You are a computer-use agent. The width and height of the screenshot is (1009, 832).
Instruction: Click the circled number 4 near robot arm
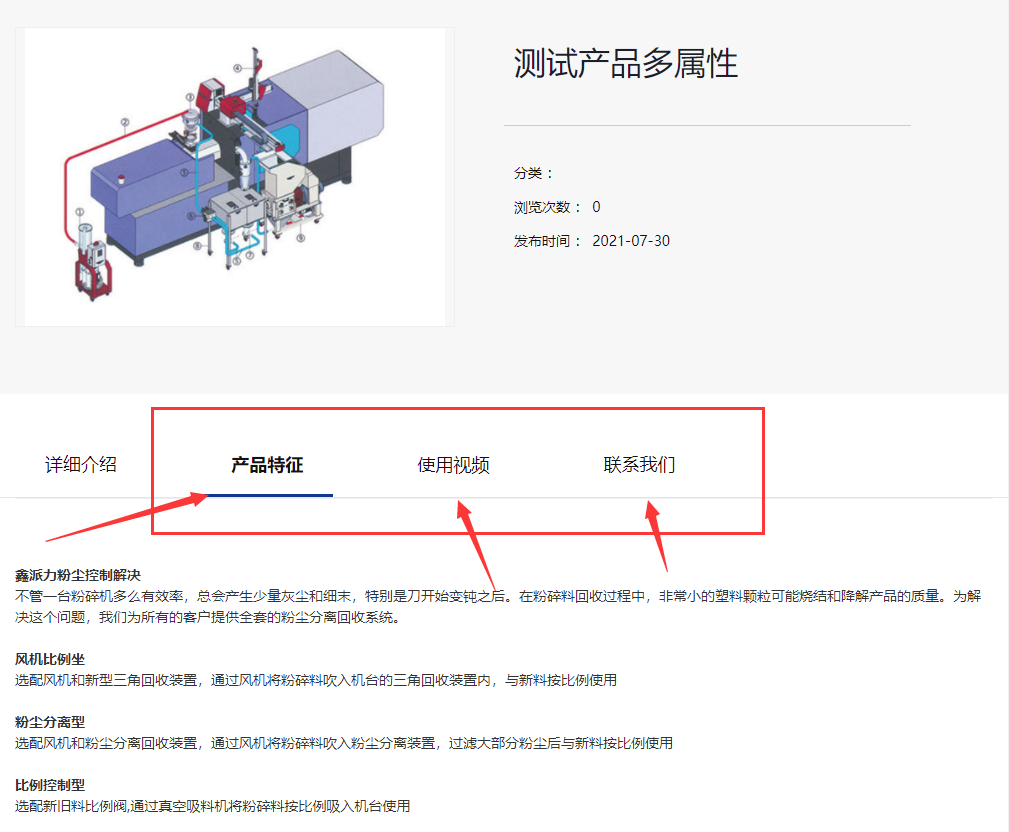point(237,68)
